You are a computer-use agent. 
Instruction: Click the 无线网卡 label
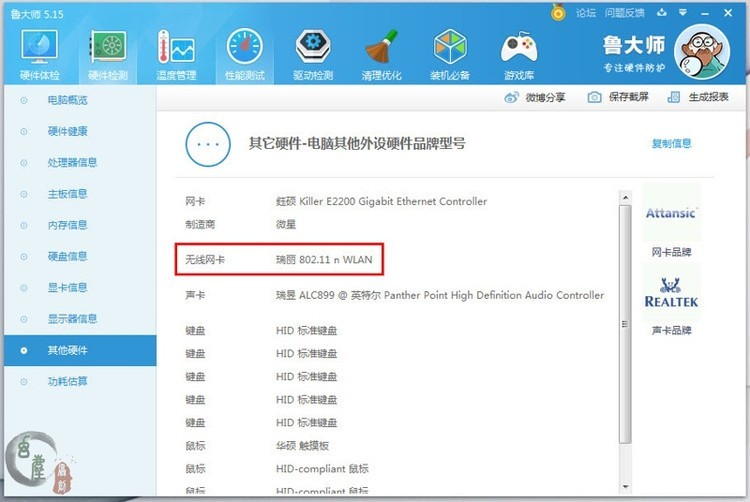coord(205,260)
